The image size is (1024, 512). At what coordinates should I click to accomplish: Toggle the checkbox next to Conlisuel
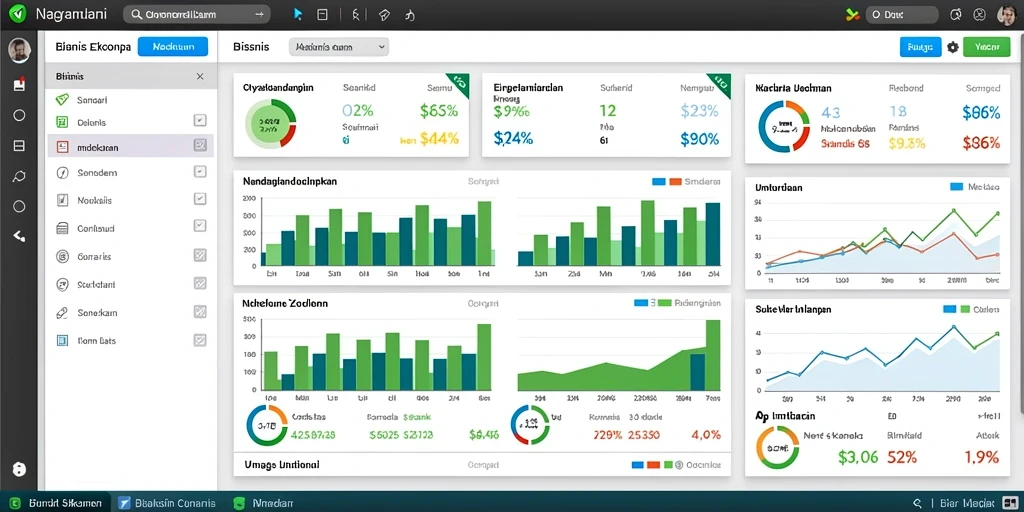(200, 226)
